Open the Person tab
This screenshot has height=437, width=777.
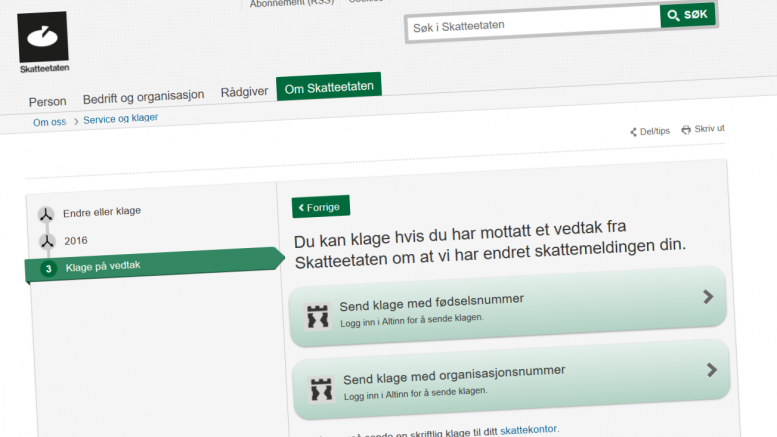[x=48, y=102]
